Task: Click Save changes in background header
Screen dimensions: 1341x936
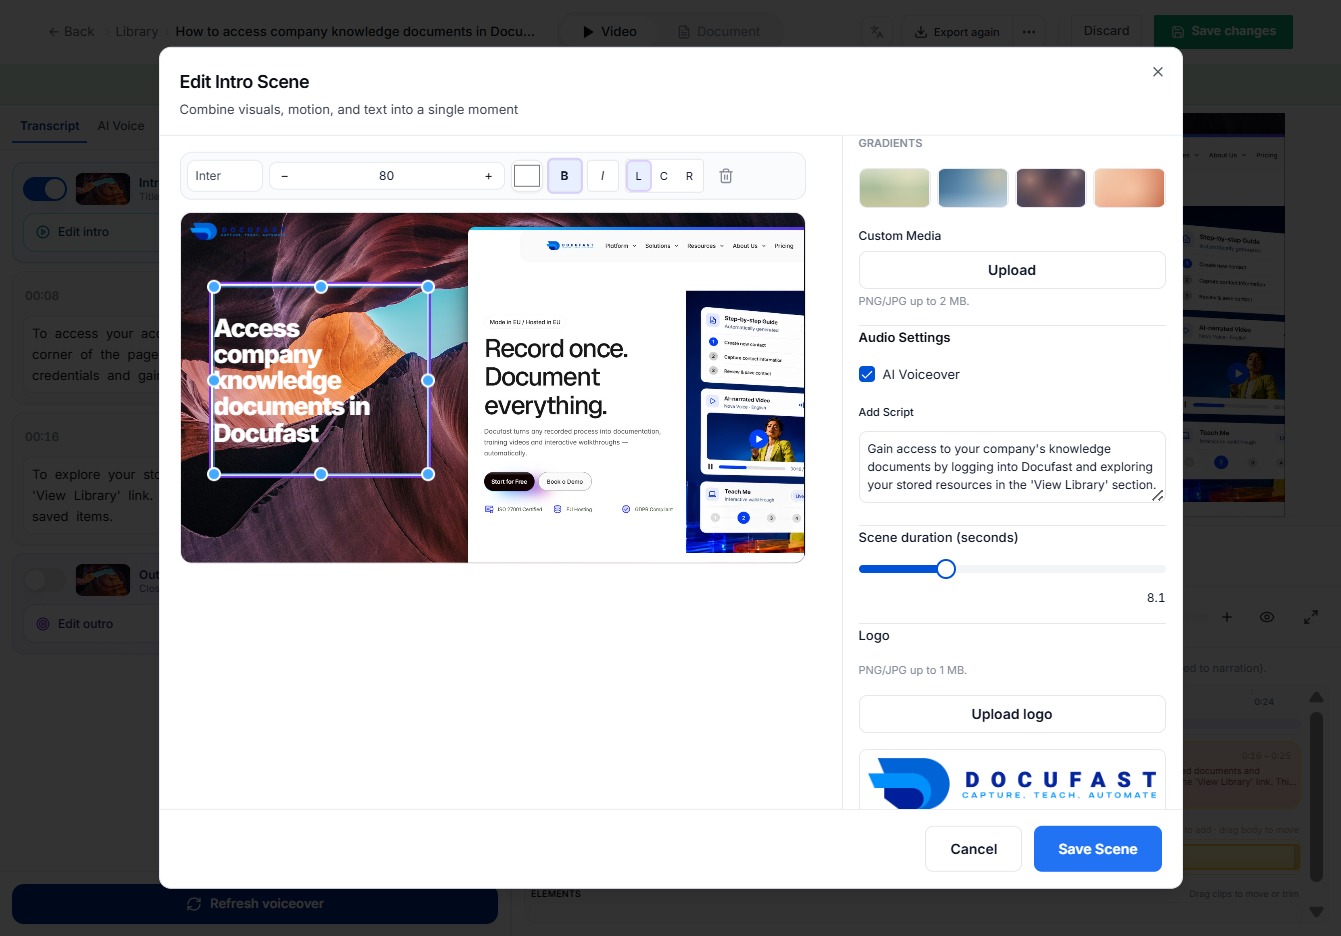Action: point(1223,31)
